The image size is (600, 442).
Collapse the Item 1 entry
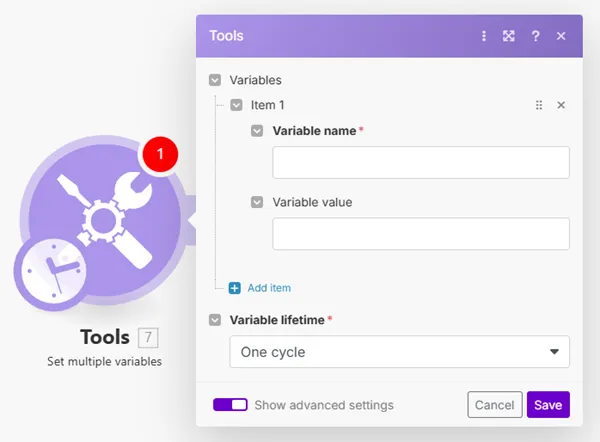coord(236,105)
